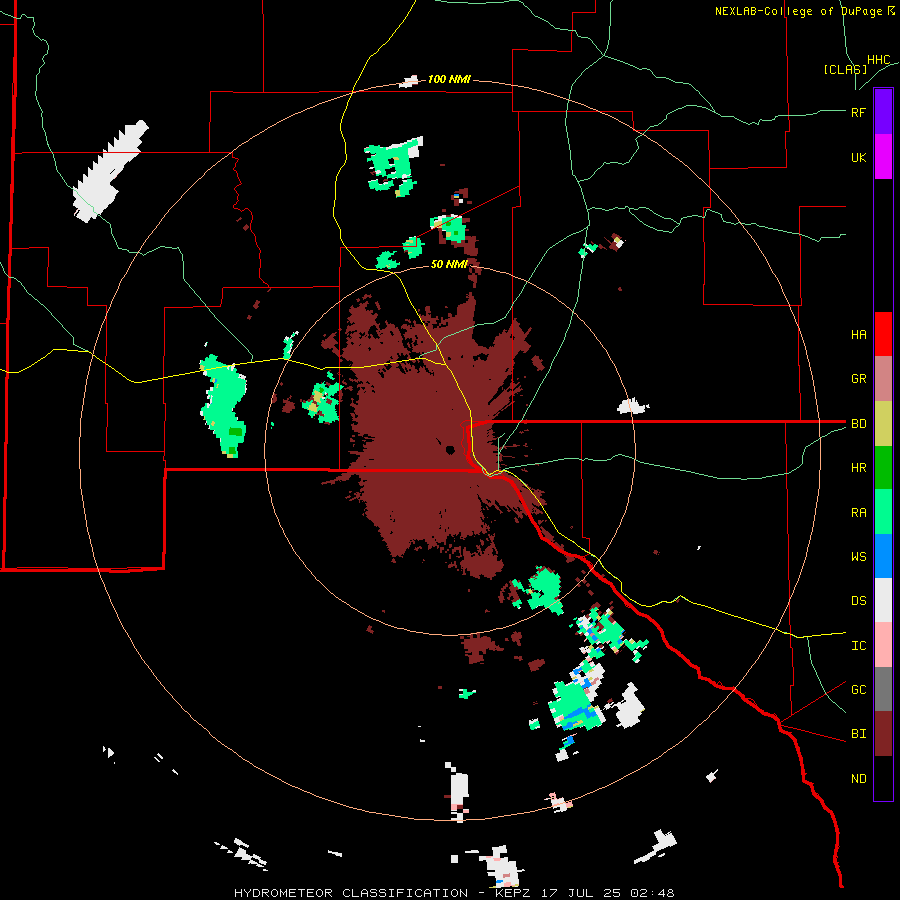Click the light pink IC legend swatch
This screenshot has width=900, height=900.
coord(883,645)
